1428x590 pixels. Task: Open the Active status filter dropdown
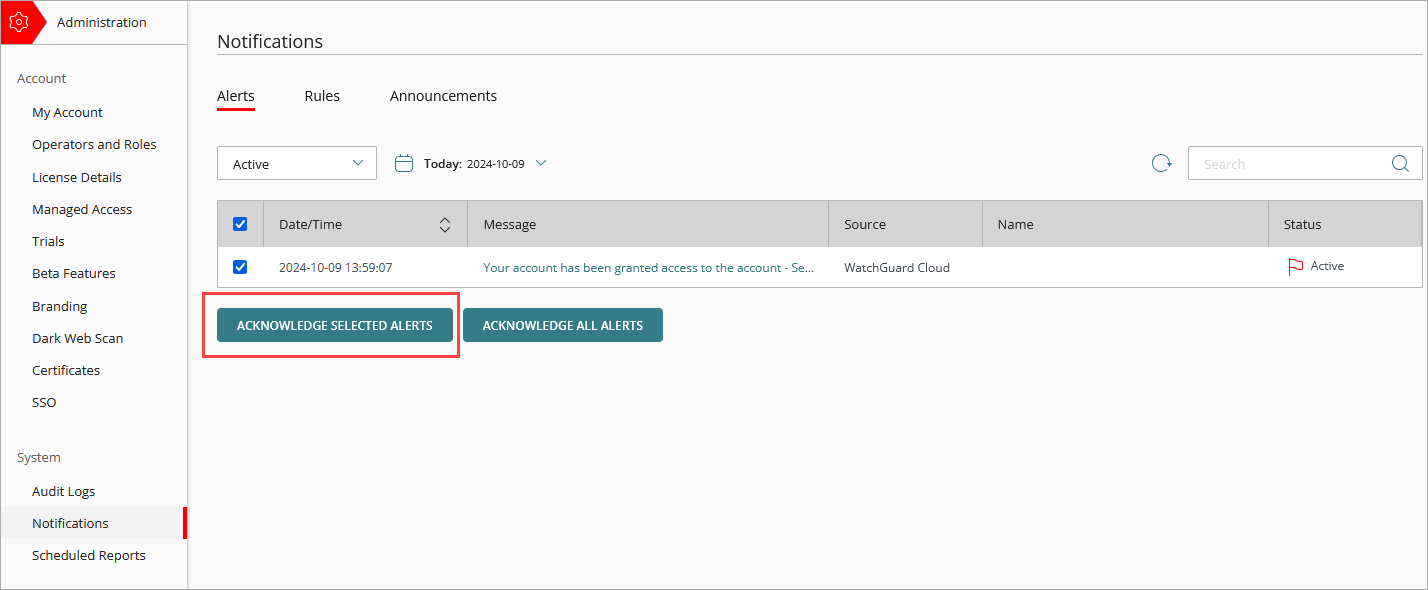(x=297, y=164)
